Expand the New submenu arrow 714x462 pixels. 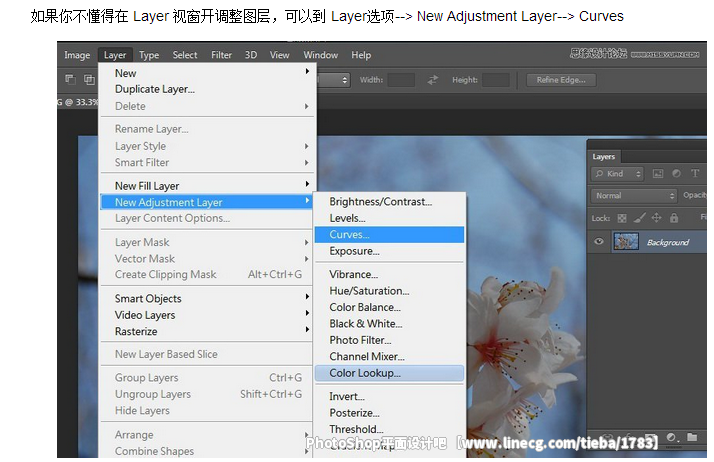(307, 71)
